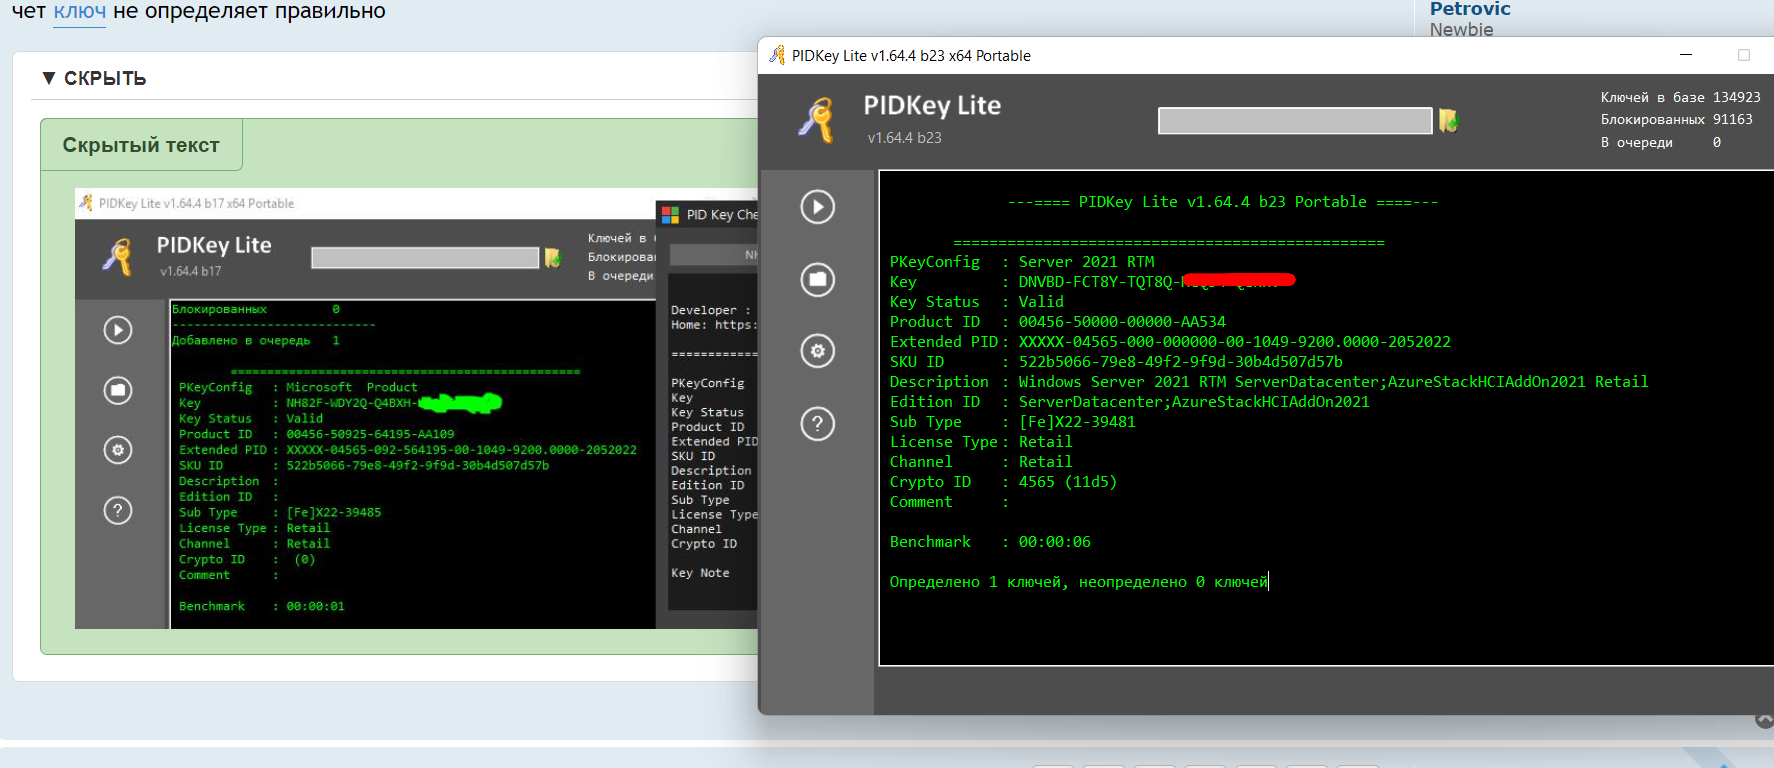Viewport: 1774px width, 768px height.
Task: Click the 'Key Note' label in PID Key Checker window
Action: coord(700,573)
